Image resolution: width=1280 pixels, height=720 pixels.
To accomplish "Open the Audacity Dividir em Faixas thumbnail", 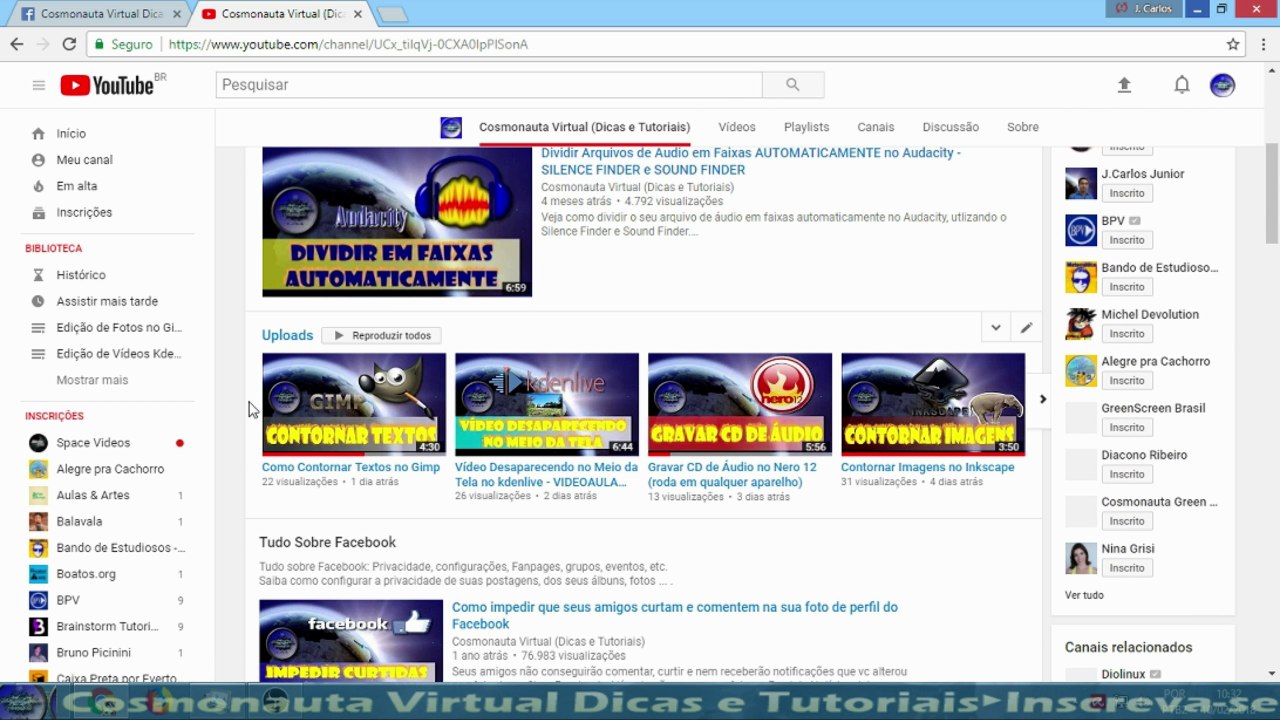I will [x=397, y=222].
